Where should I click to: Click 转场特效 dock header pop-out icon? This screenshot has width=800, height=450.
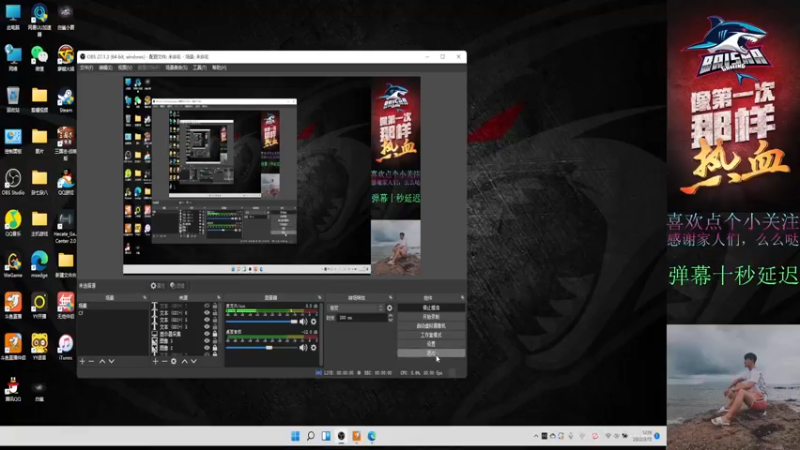coord(391,297)
